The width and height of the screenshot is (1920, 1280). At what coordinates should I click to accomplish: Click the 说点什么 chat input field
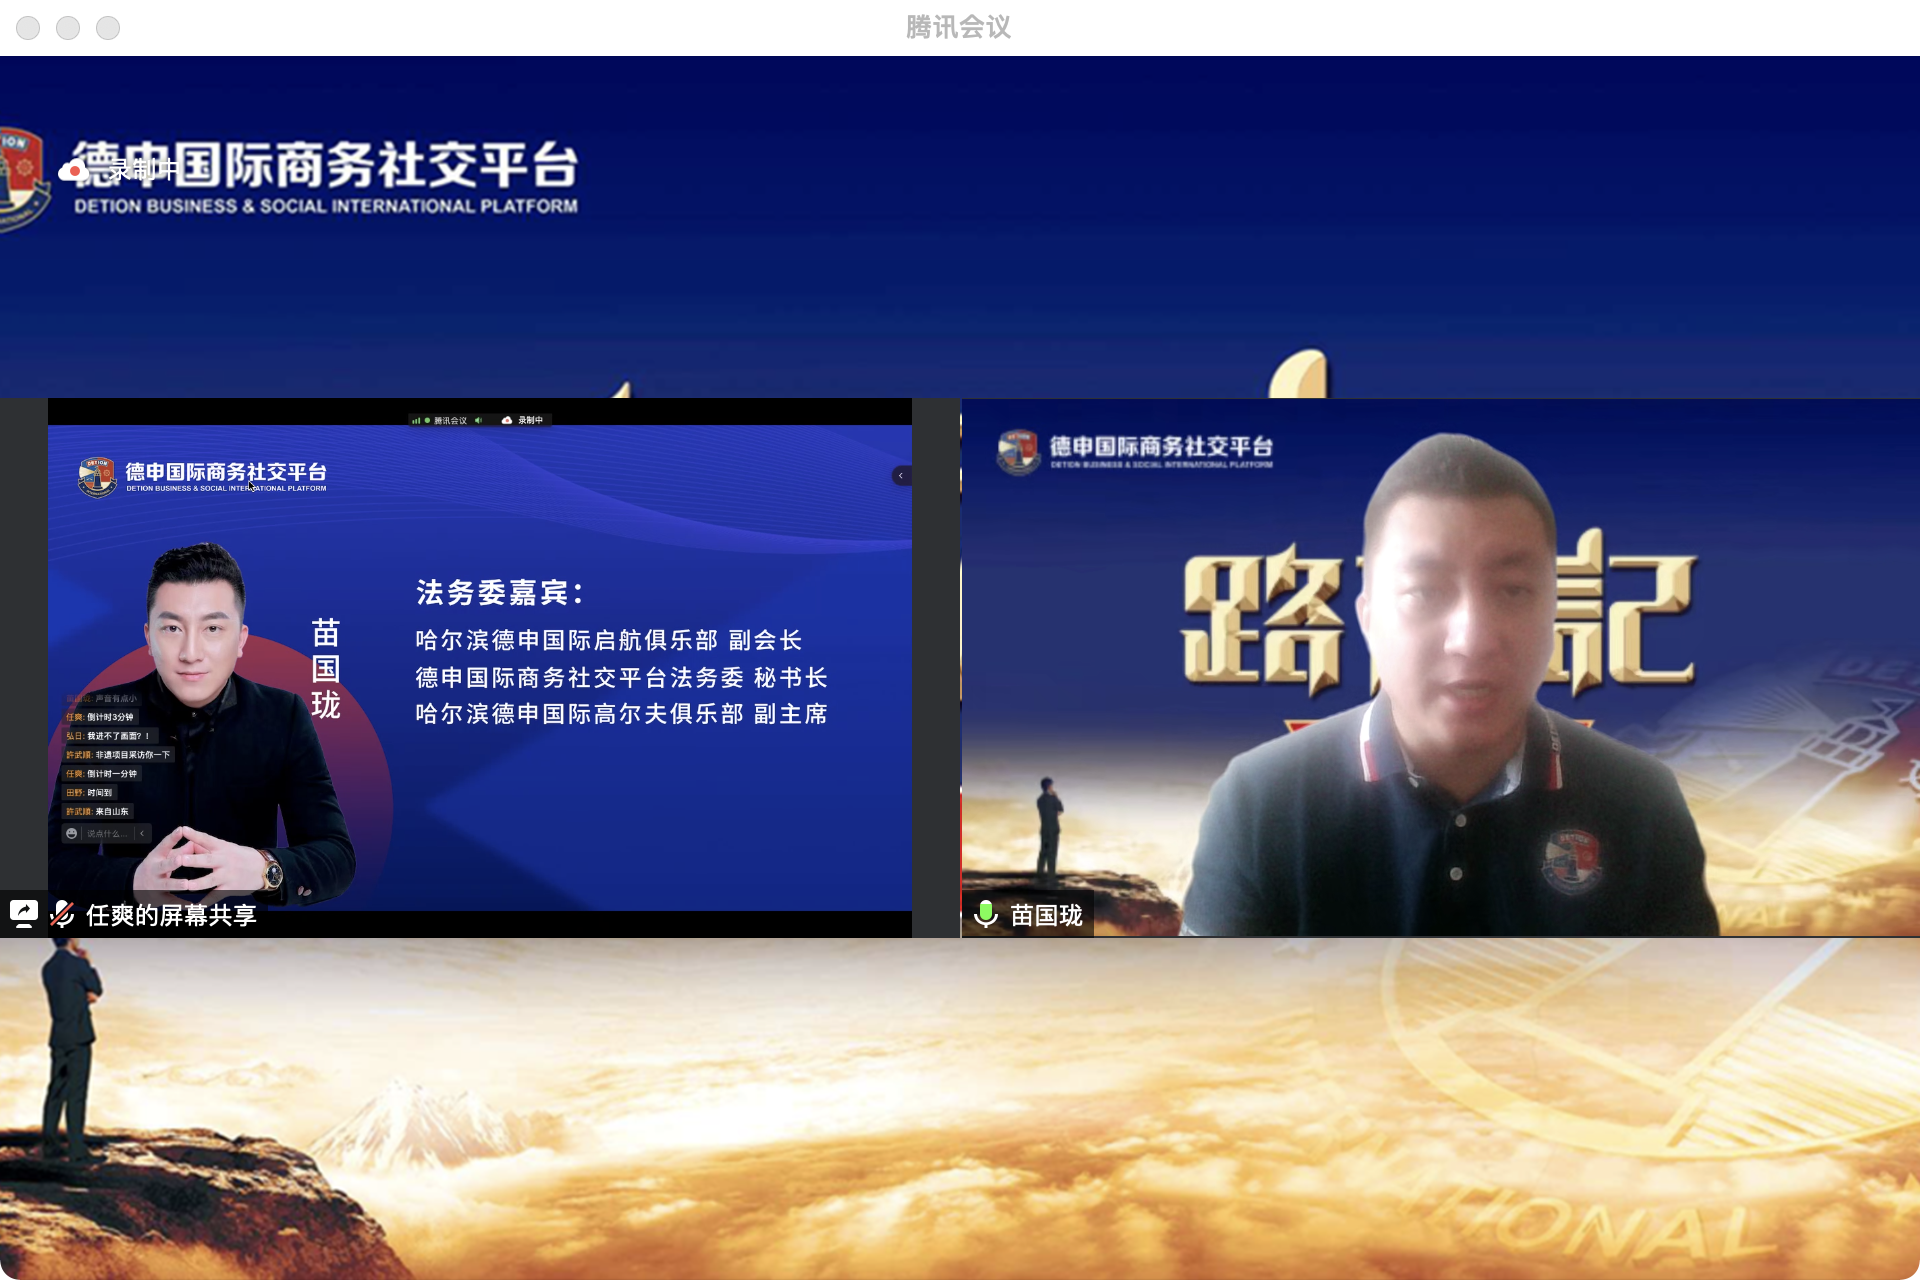point(107,833)
